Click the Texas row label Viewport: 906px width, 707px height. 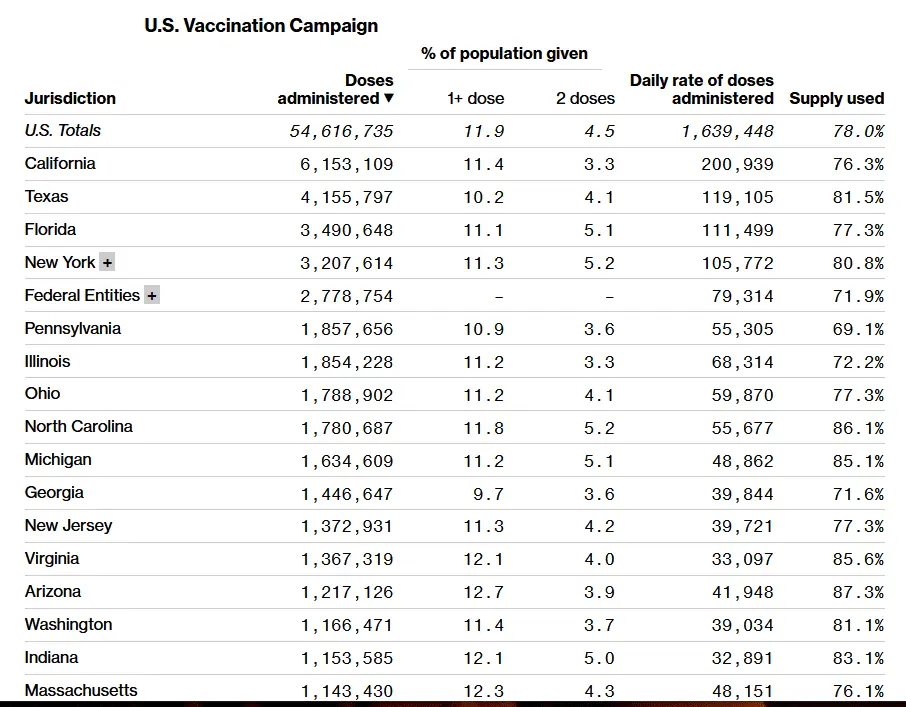[x=47, y=196]
